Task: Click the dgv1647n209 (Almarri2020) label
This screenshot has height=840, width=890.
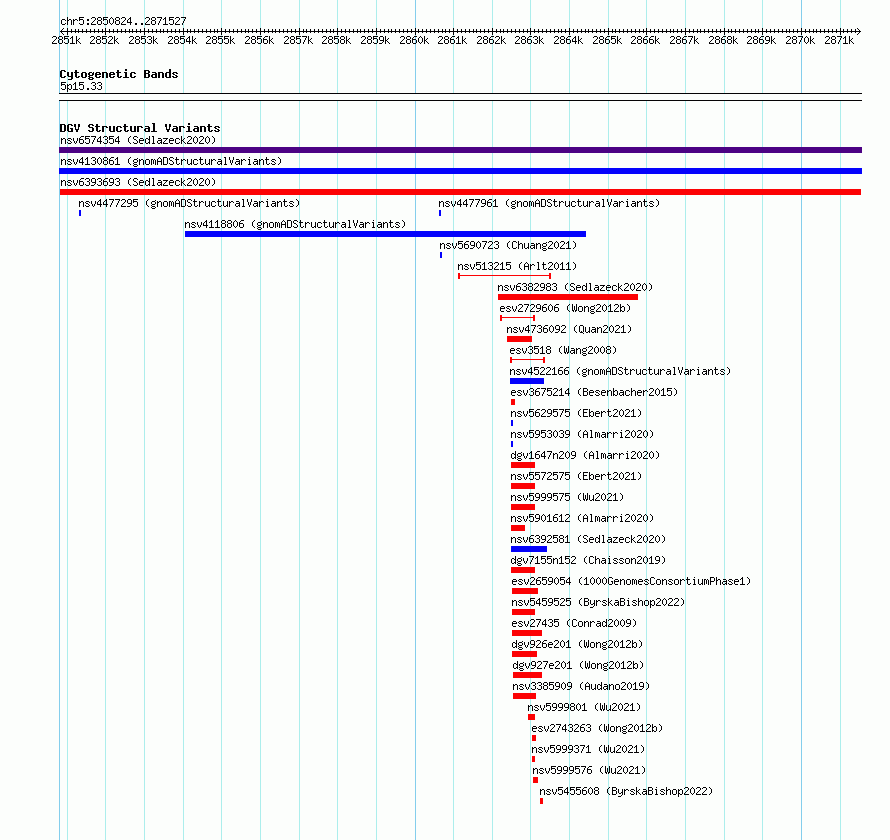Action: (585, 455)
